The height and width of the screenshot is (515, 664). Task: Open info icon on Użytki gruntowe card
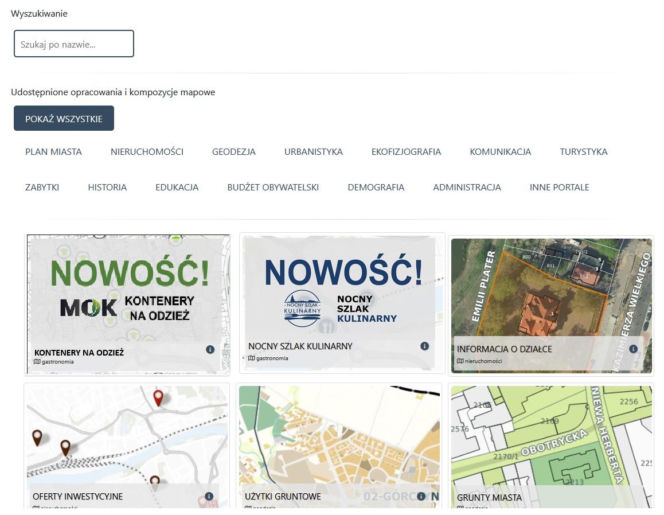point(421,496)
